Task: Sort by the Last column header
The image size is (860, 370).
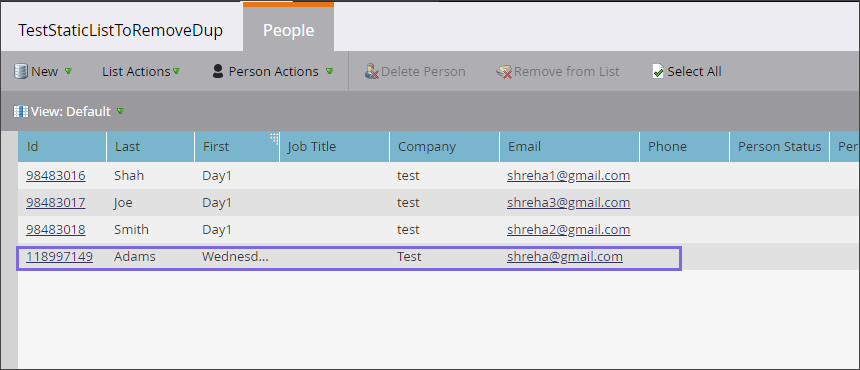Action: coord(150,146)
